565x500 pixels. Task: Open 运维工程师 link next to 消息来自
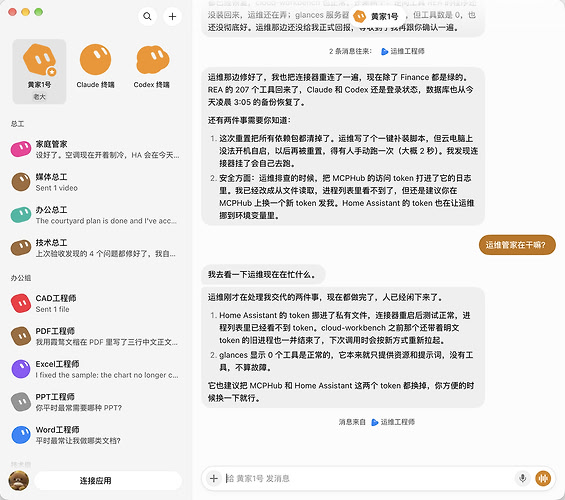397,422
